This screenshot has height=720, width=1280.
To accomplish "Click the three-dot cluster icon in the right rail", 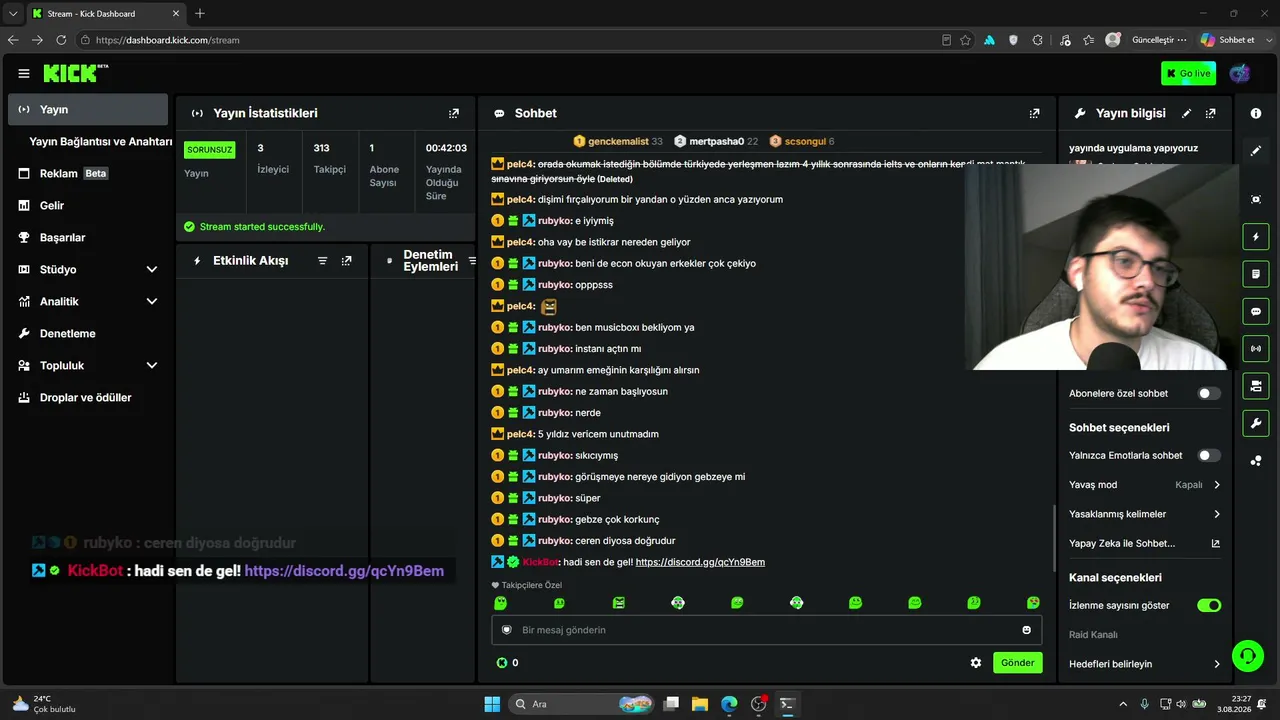I will pyautogui.click(x=1256, y=461).
